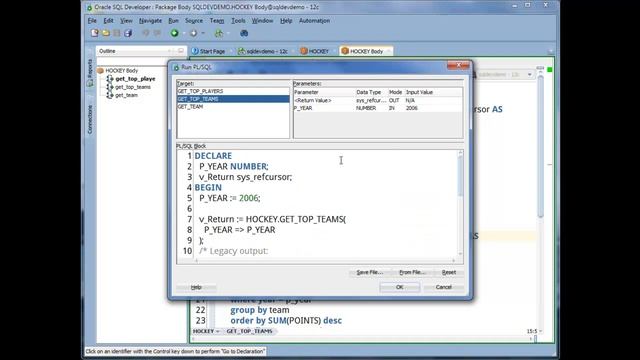Open the View menu

tap(126, 20)
